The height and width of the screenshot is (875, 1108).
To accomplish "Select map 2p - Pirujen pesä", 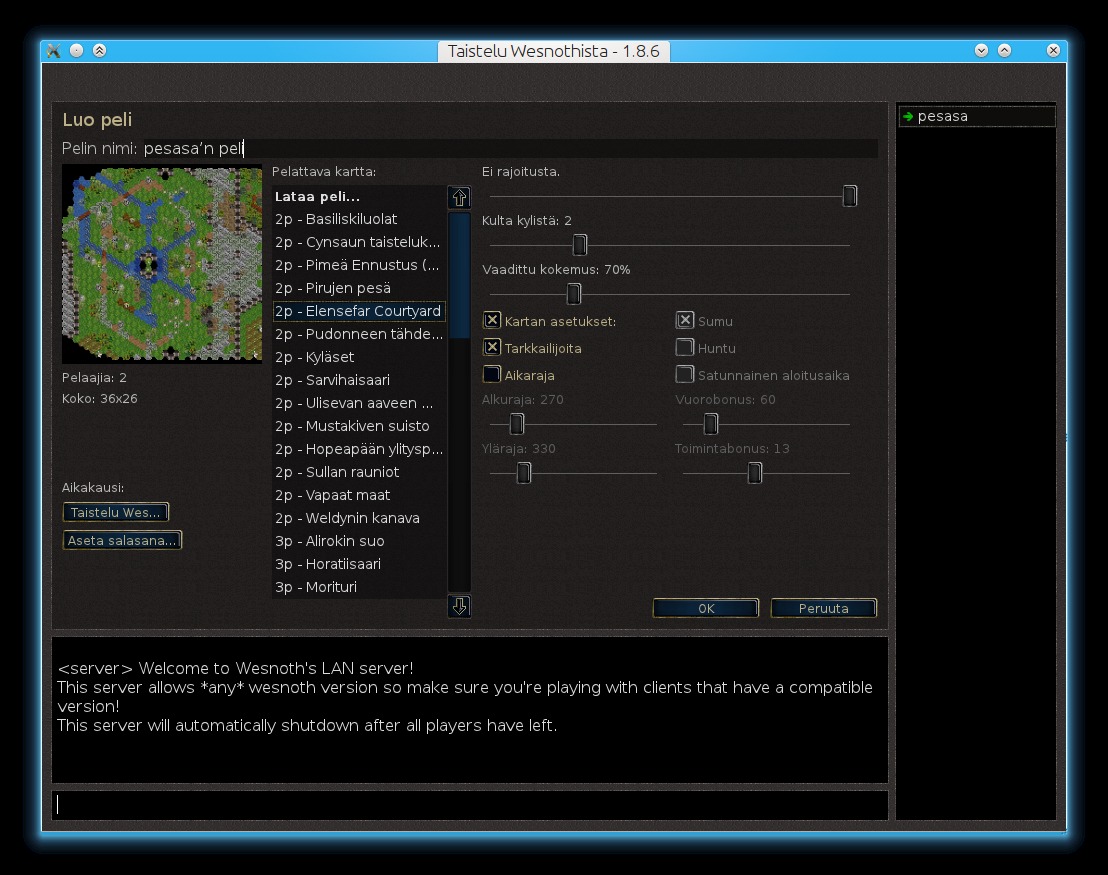I will tap(359, 288).
